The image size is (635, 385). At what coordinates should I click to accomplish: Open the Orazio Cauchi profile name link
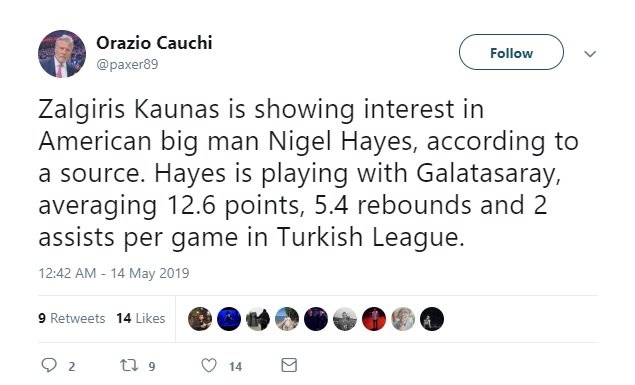coord(154,43)
